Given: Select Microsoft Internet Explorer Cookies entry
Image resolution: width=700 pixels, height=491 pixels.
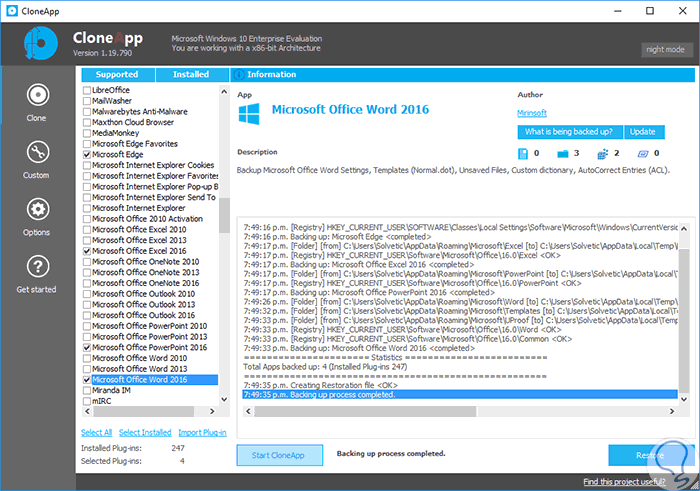Looking at the screenshot, I should click(153, 165).
